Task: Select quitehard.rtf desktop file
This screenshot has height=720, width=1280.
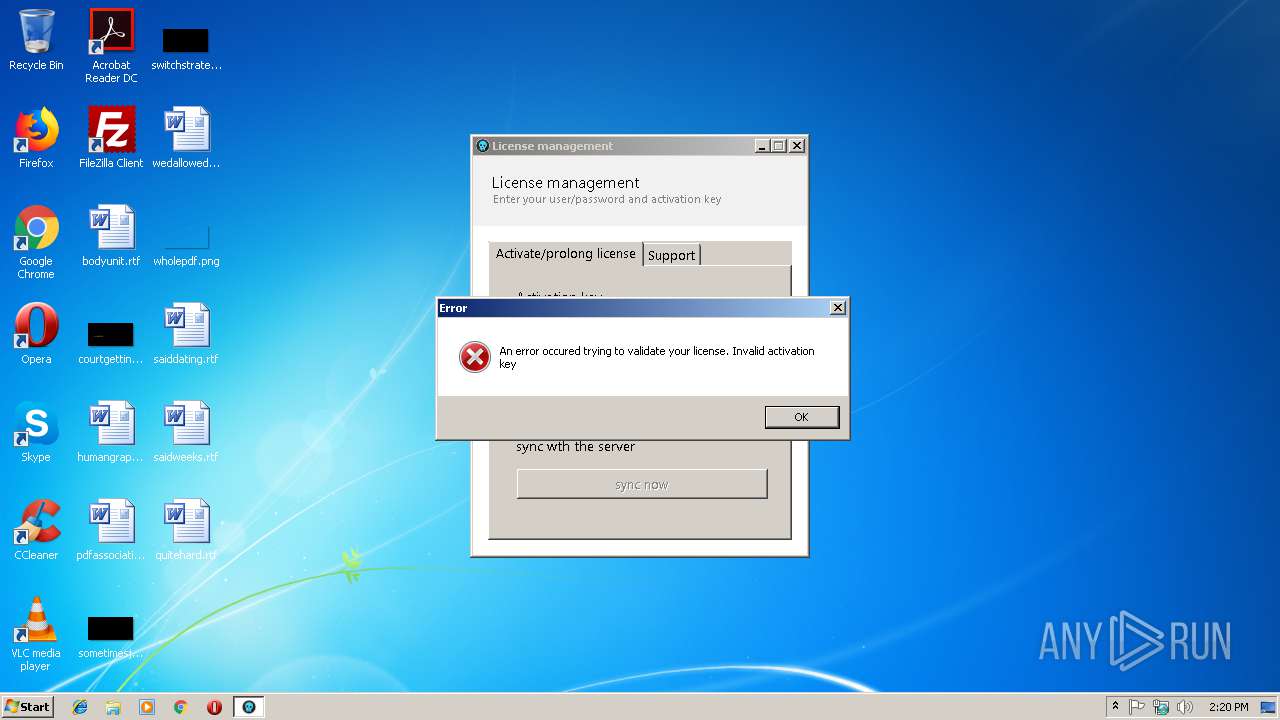Action: coord(186,530)
